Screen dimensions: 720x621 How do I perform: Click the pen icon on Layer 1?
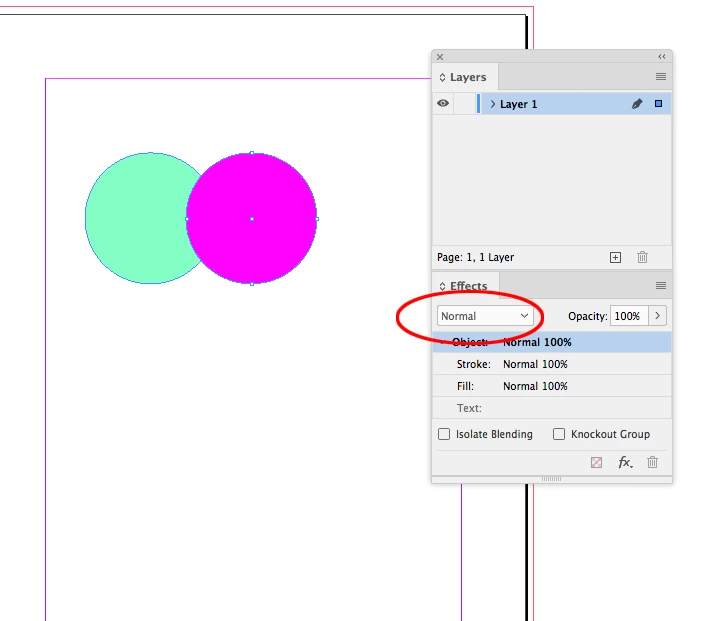pyautogui.click(x=637, y=104)
